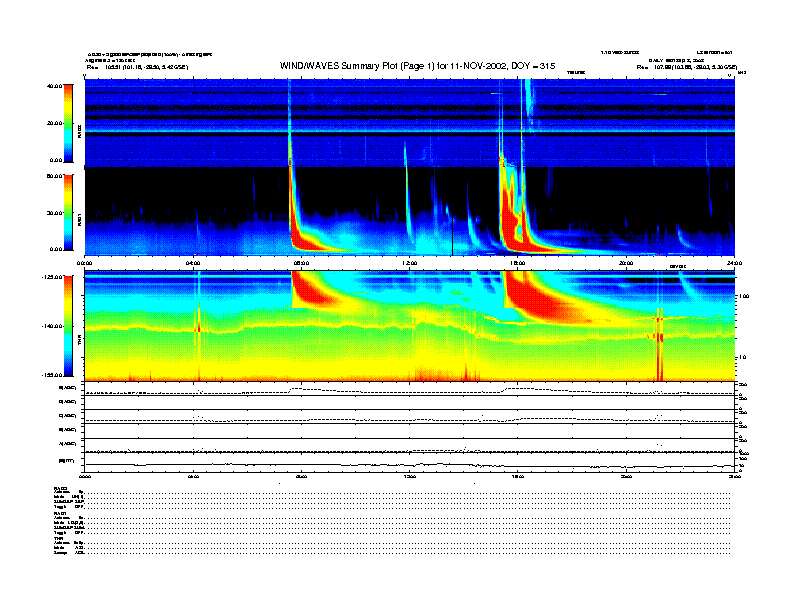
Task: Click the RAD2 color scale bar
Action: point(68,124)
